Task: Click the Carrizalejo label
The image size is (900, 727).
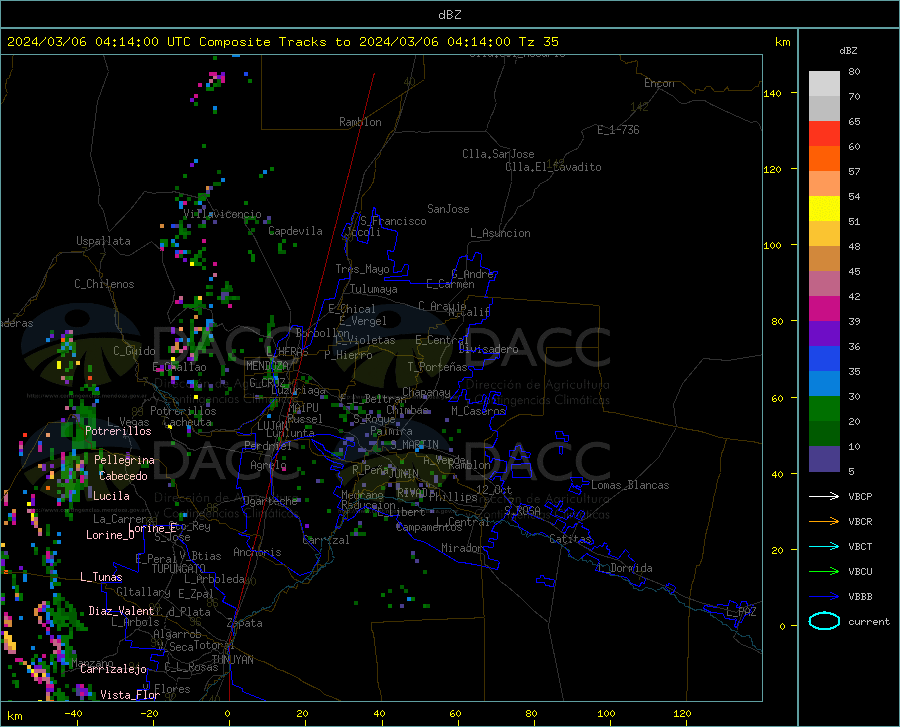Action: pyautogui.click(x=114, y=669)
